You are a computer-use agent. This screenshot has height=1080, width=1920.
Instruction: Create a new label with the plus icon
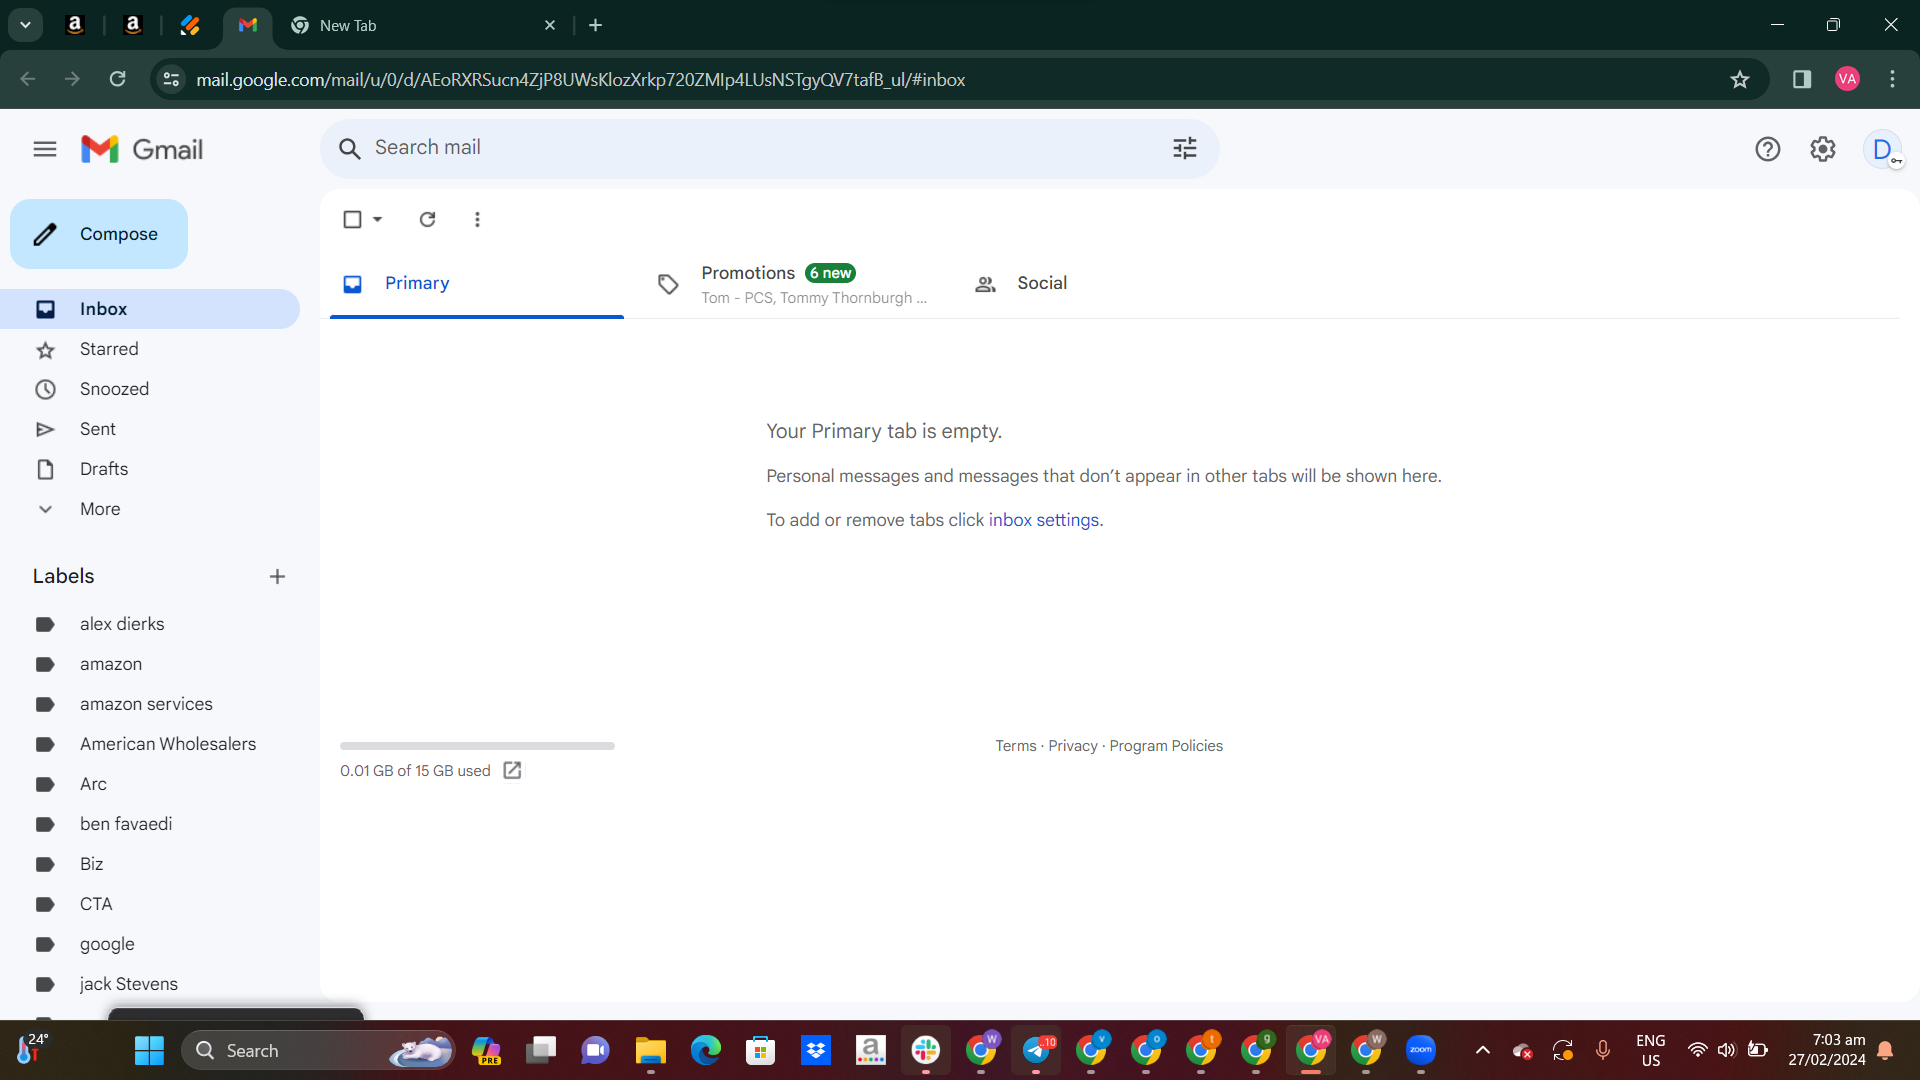coord(277,576)
